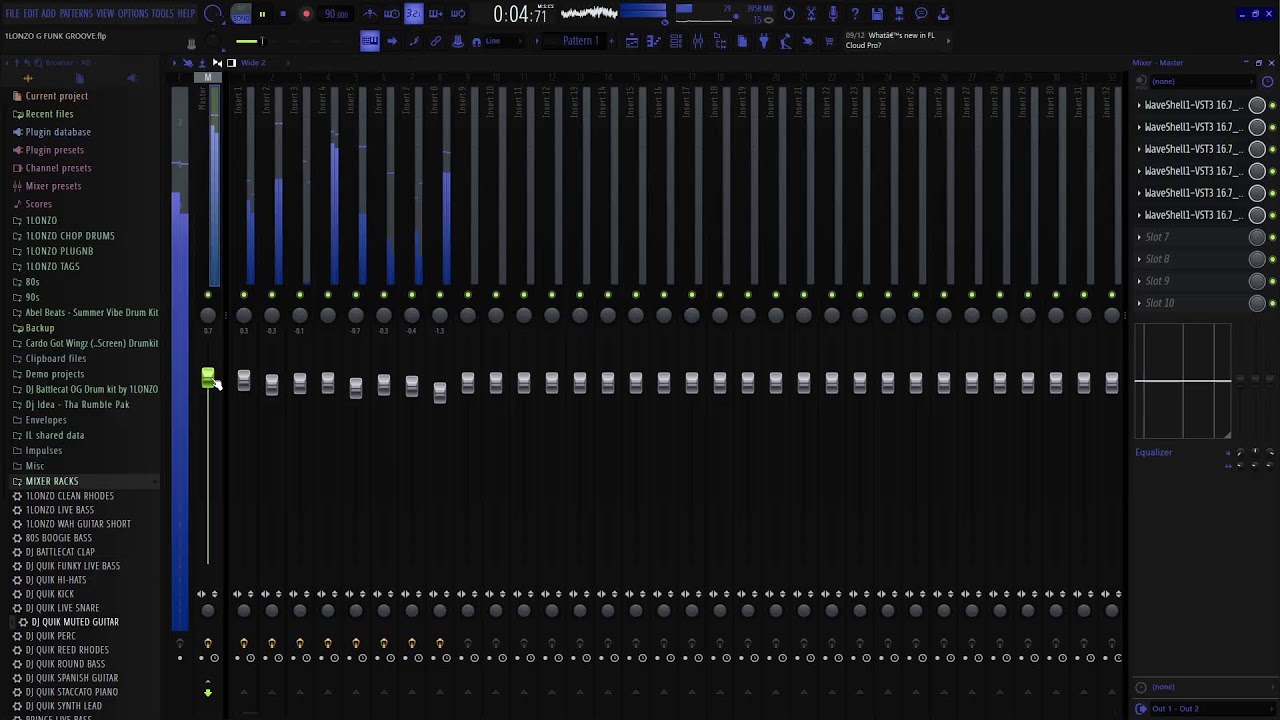
Task: Stop playback with the stop button
Action: 283,14
